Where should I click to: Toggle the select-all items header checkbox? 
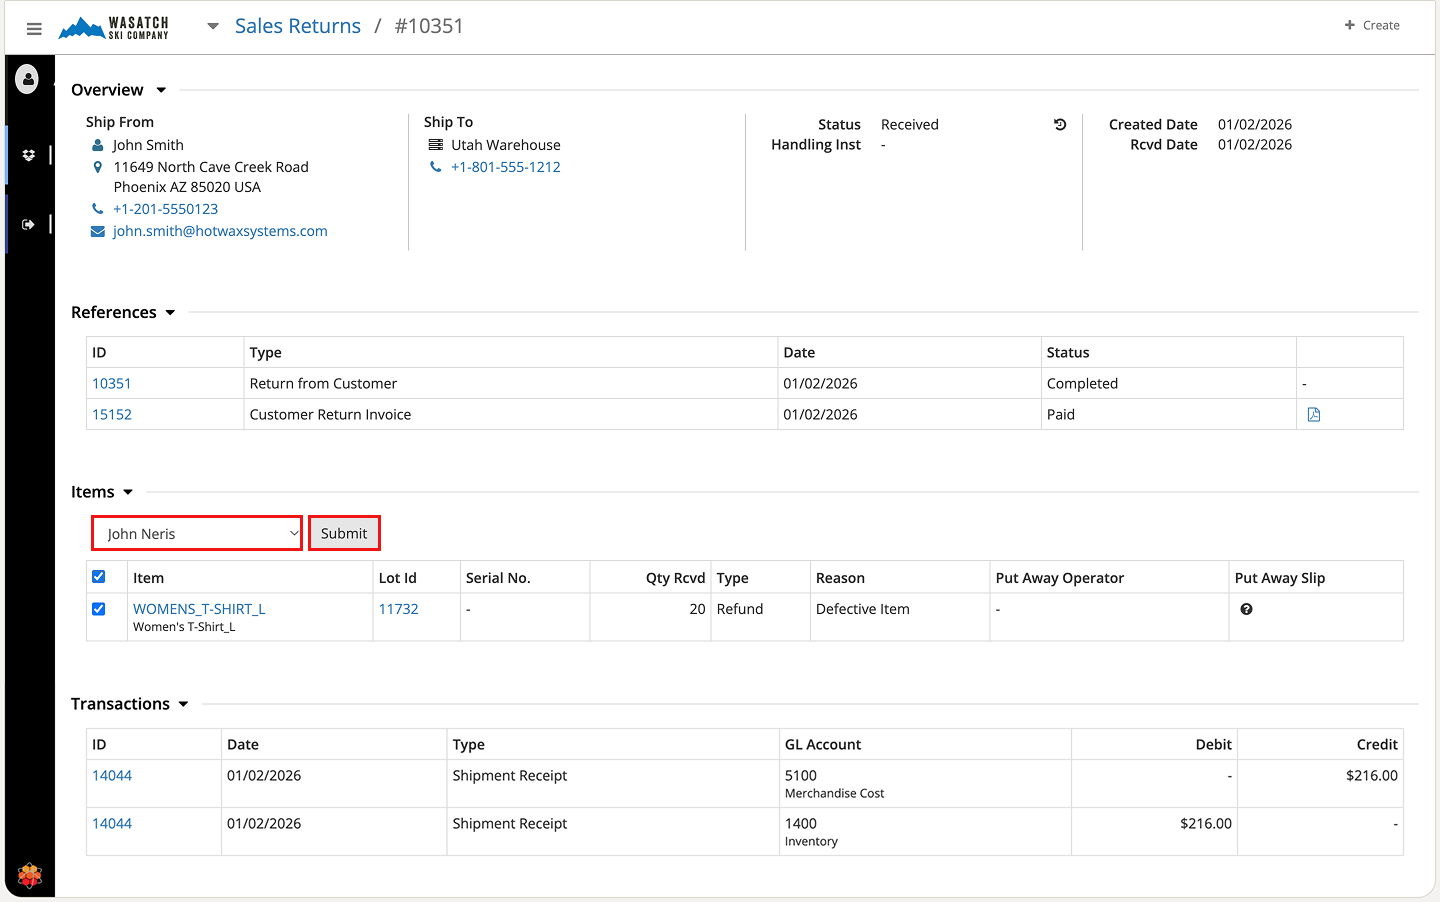click(x=99, y=577)
